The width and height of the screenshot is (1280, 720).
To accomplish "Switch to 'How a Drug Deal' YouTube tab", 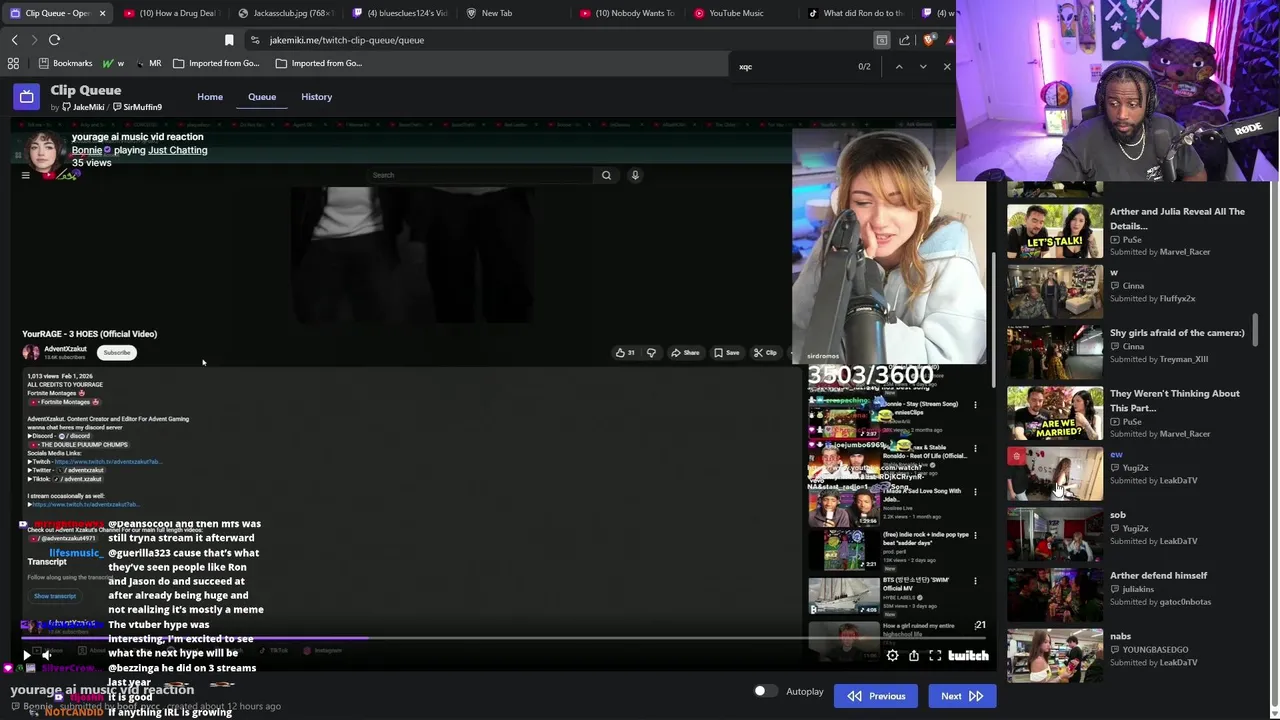I will (x=170, y=13).
